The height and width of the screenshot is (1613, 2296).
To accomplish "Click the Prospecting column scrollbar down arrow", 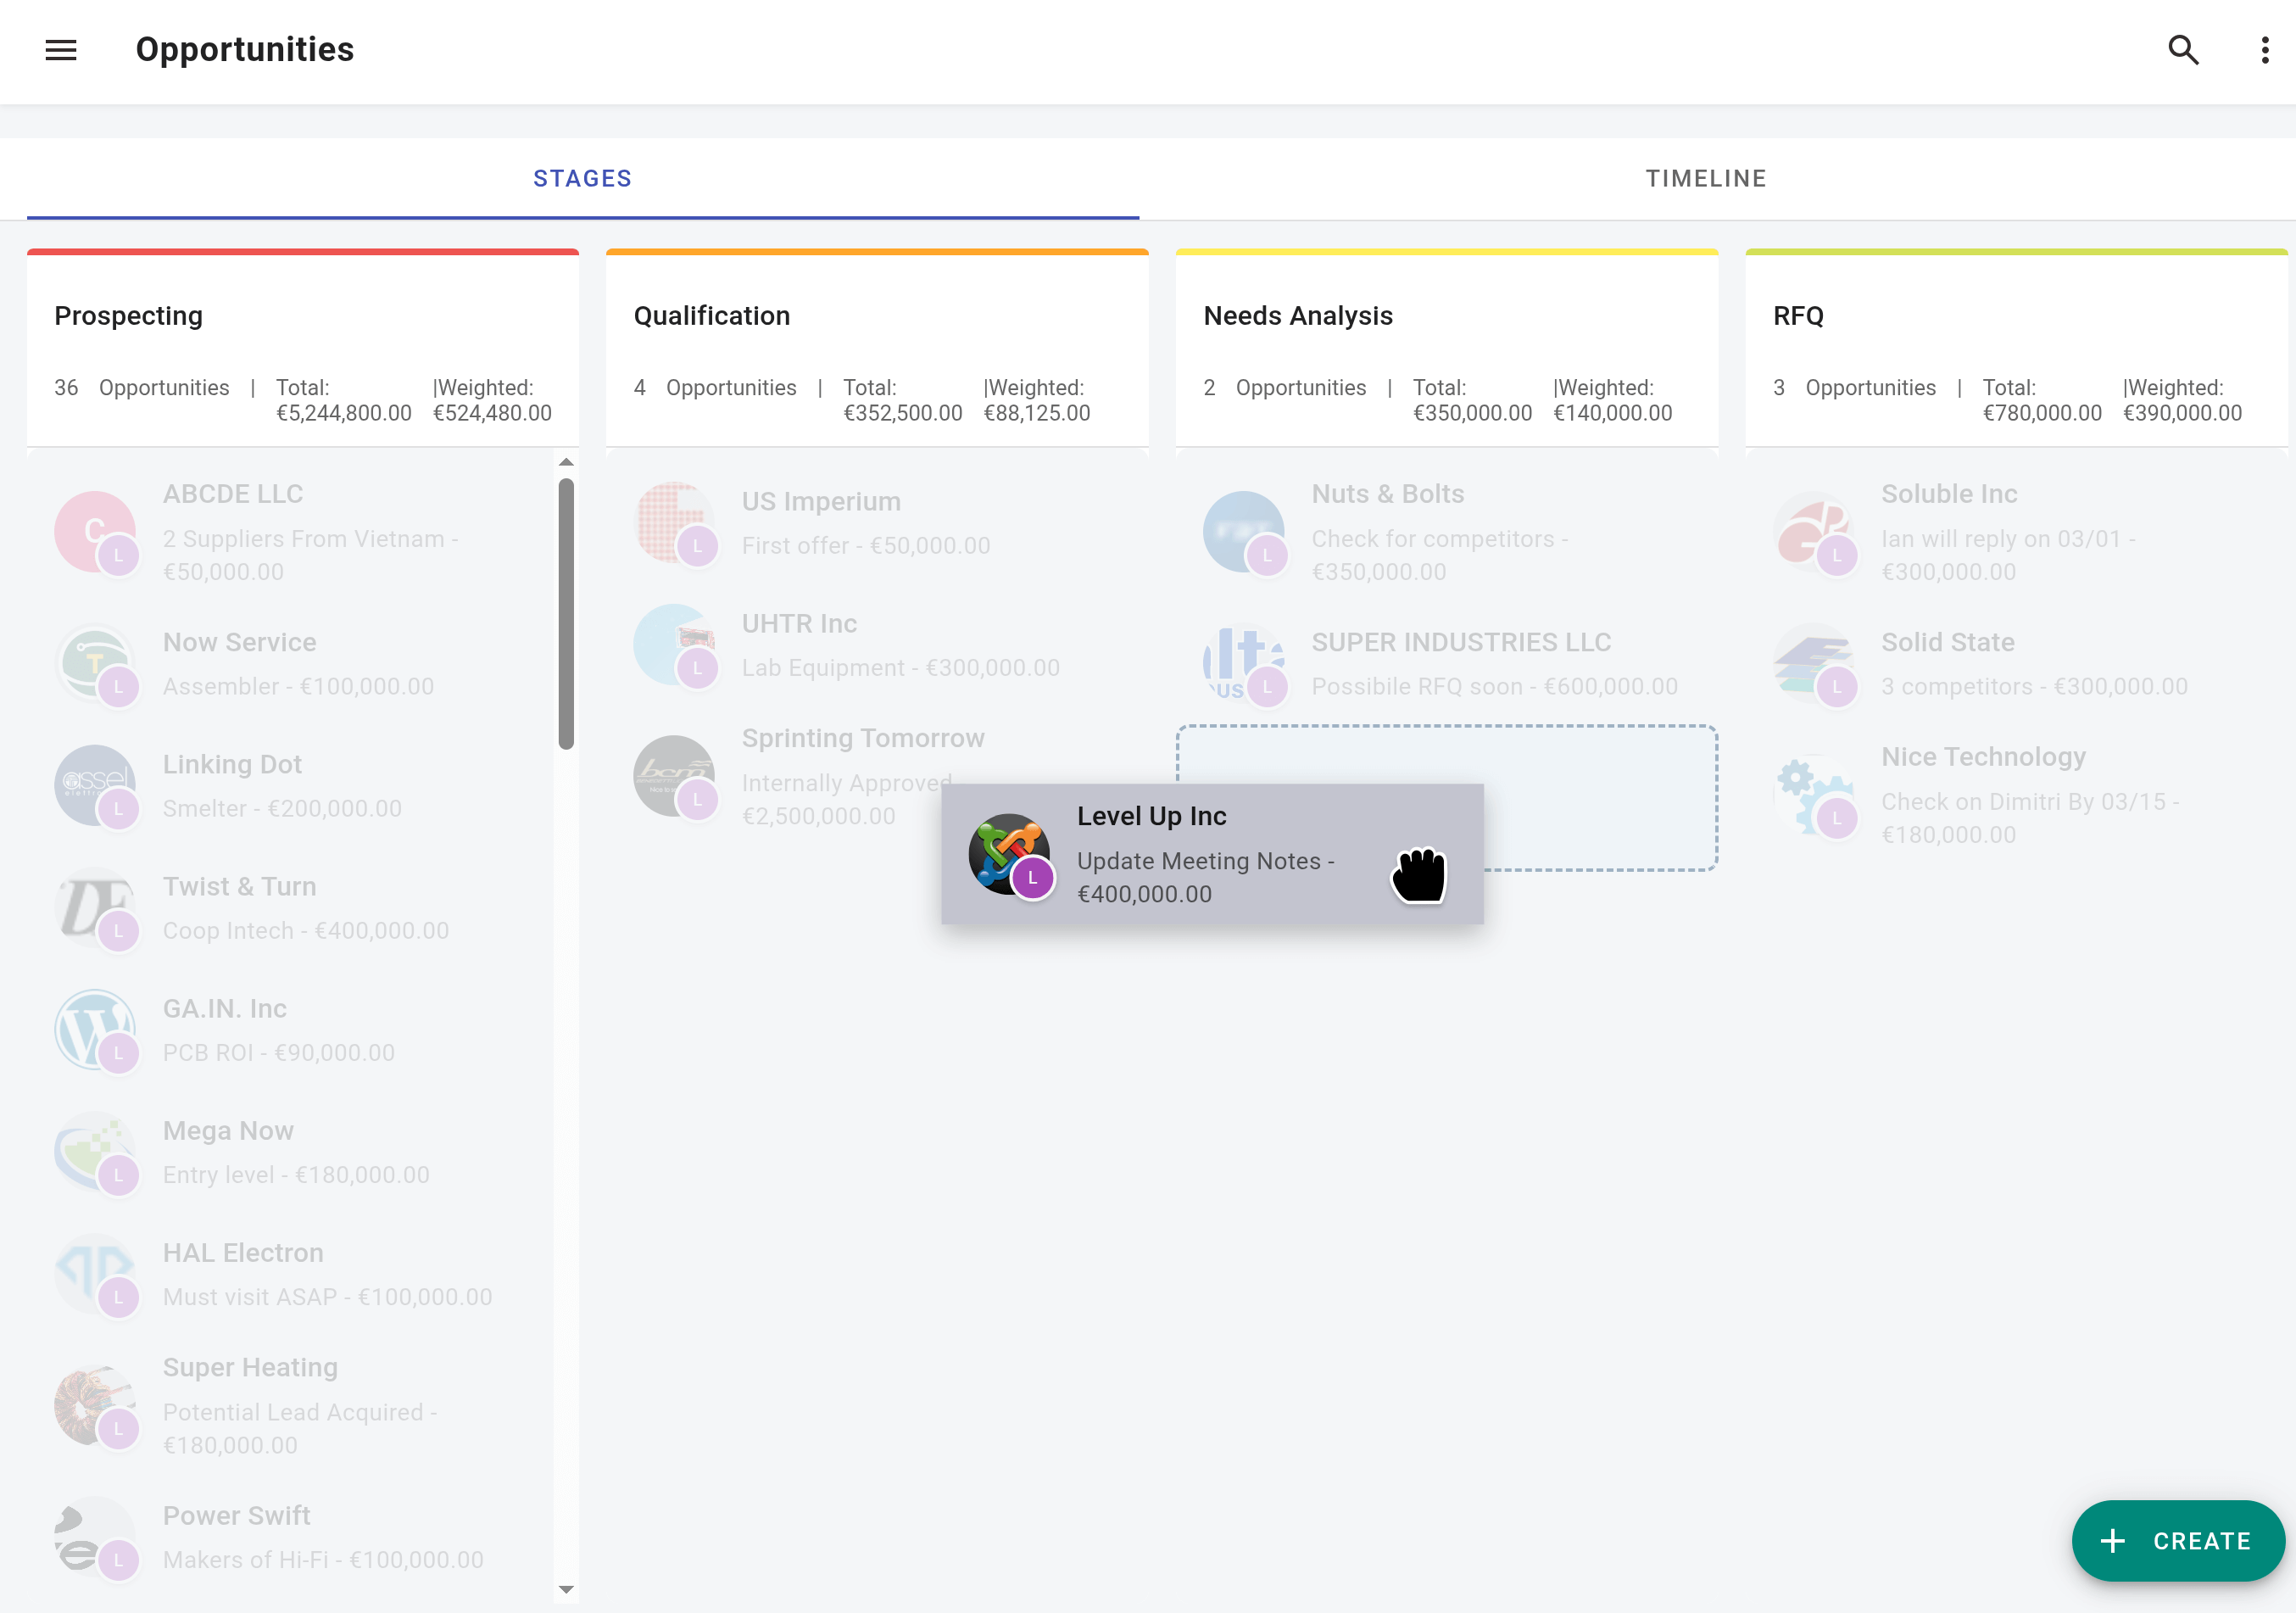I will coord(566,1589).
